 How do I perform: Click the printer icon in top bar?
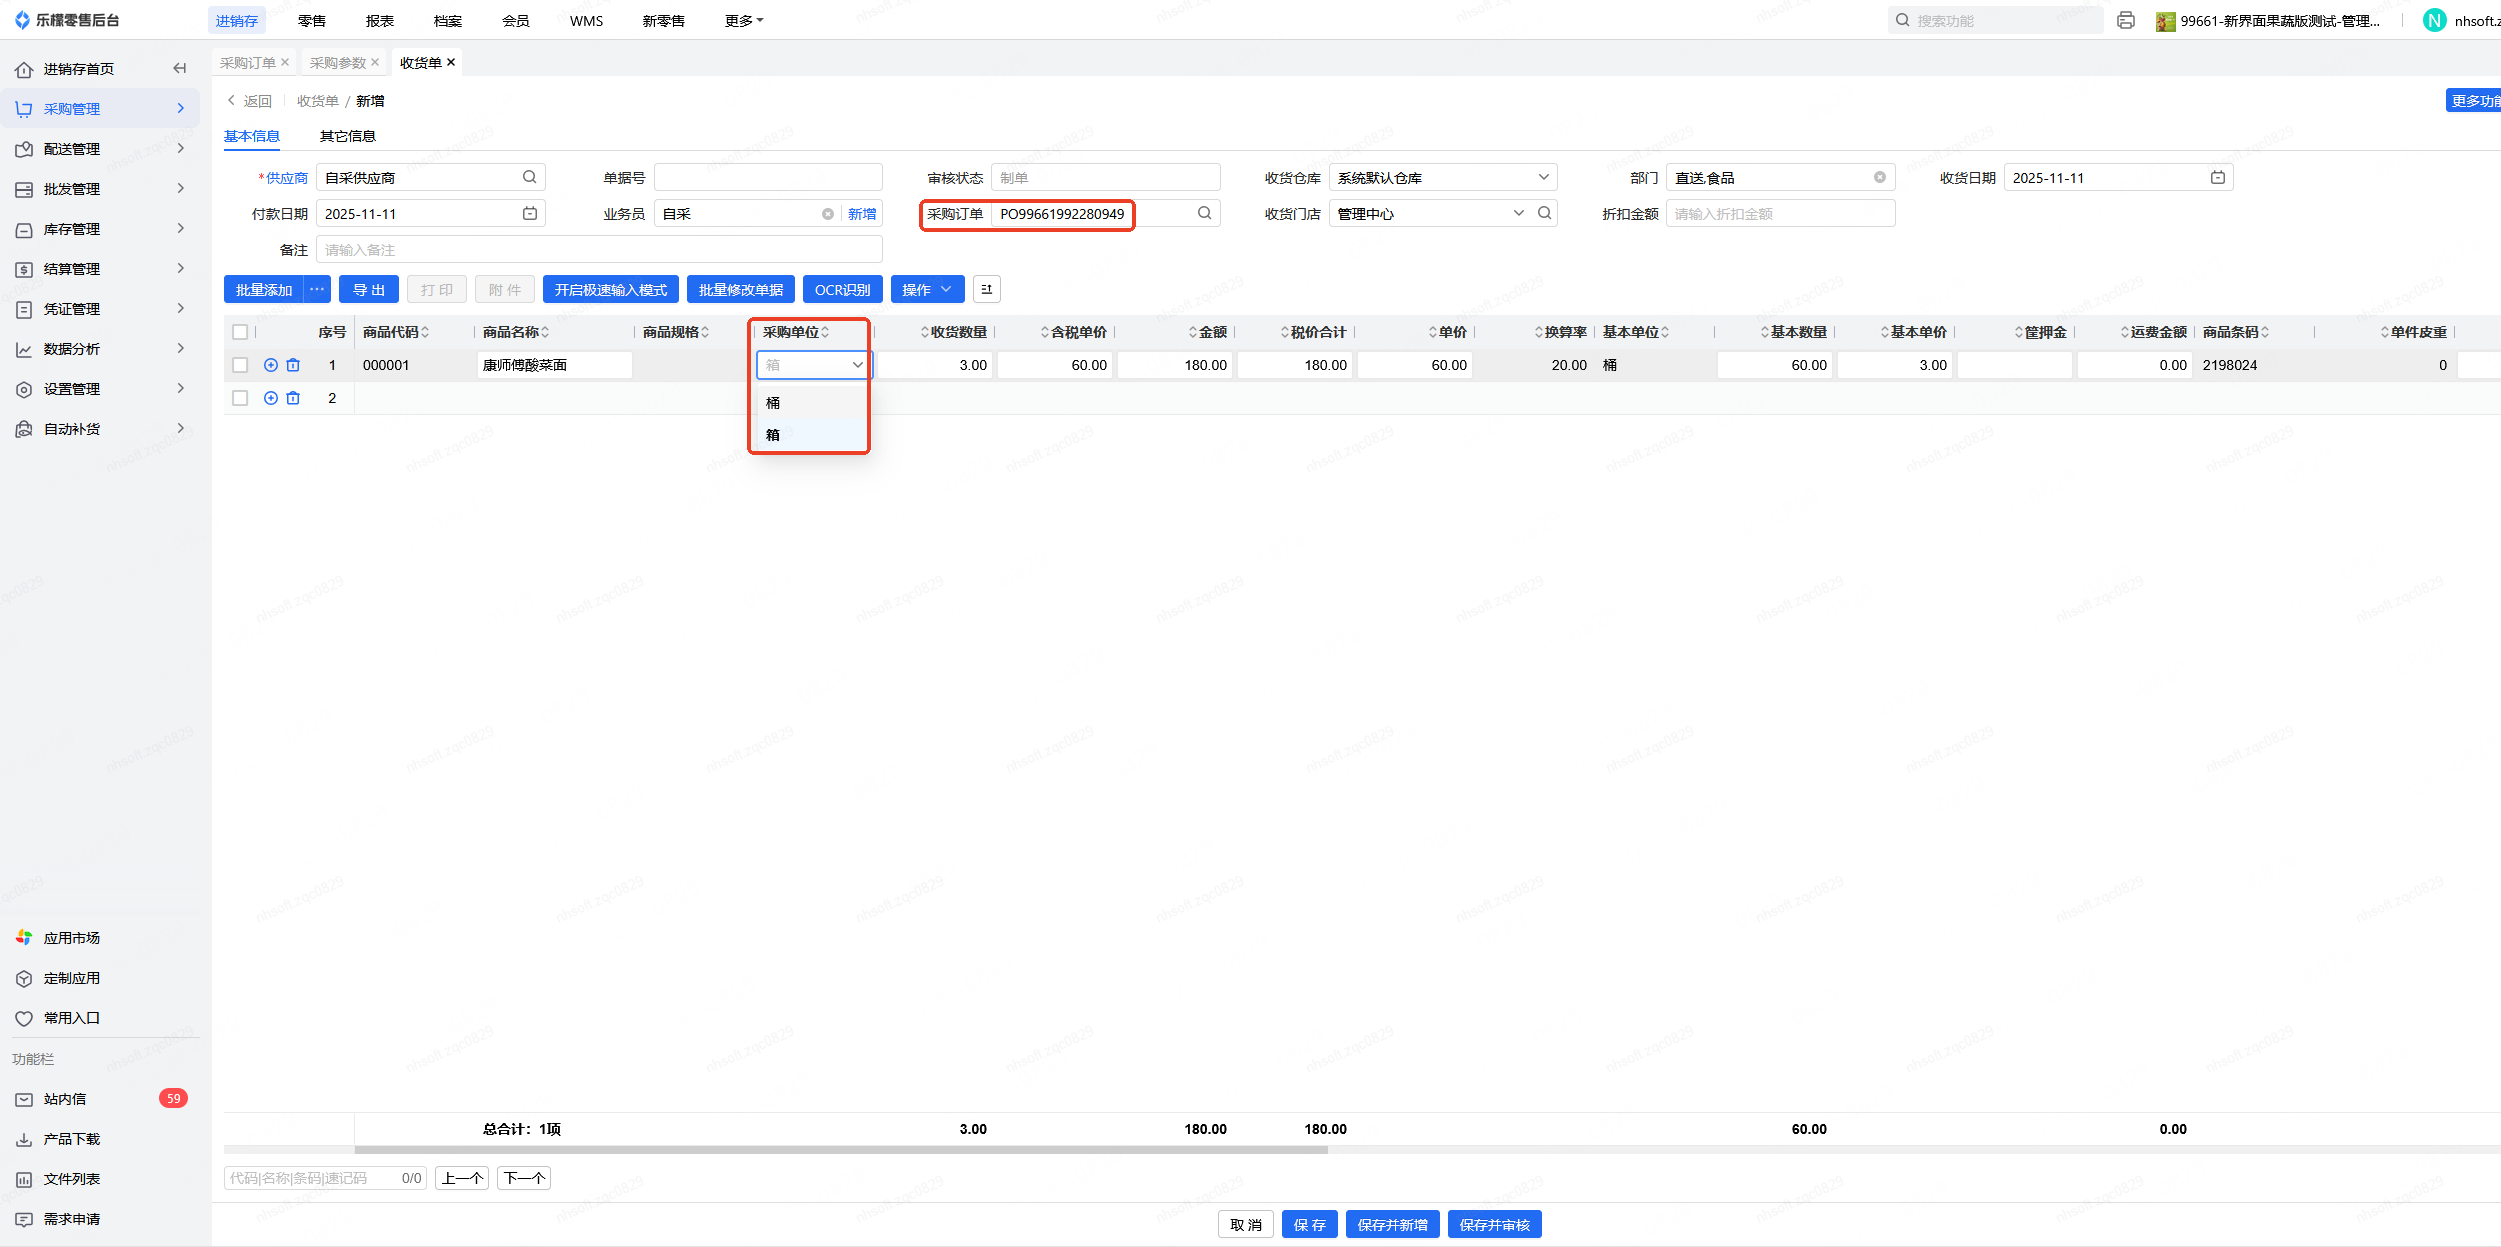(2126, 20)
